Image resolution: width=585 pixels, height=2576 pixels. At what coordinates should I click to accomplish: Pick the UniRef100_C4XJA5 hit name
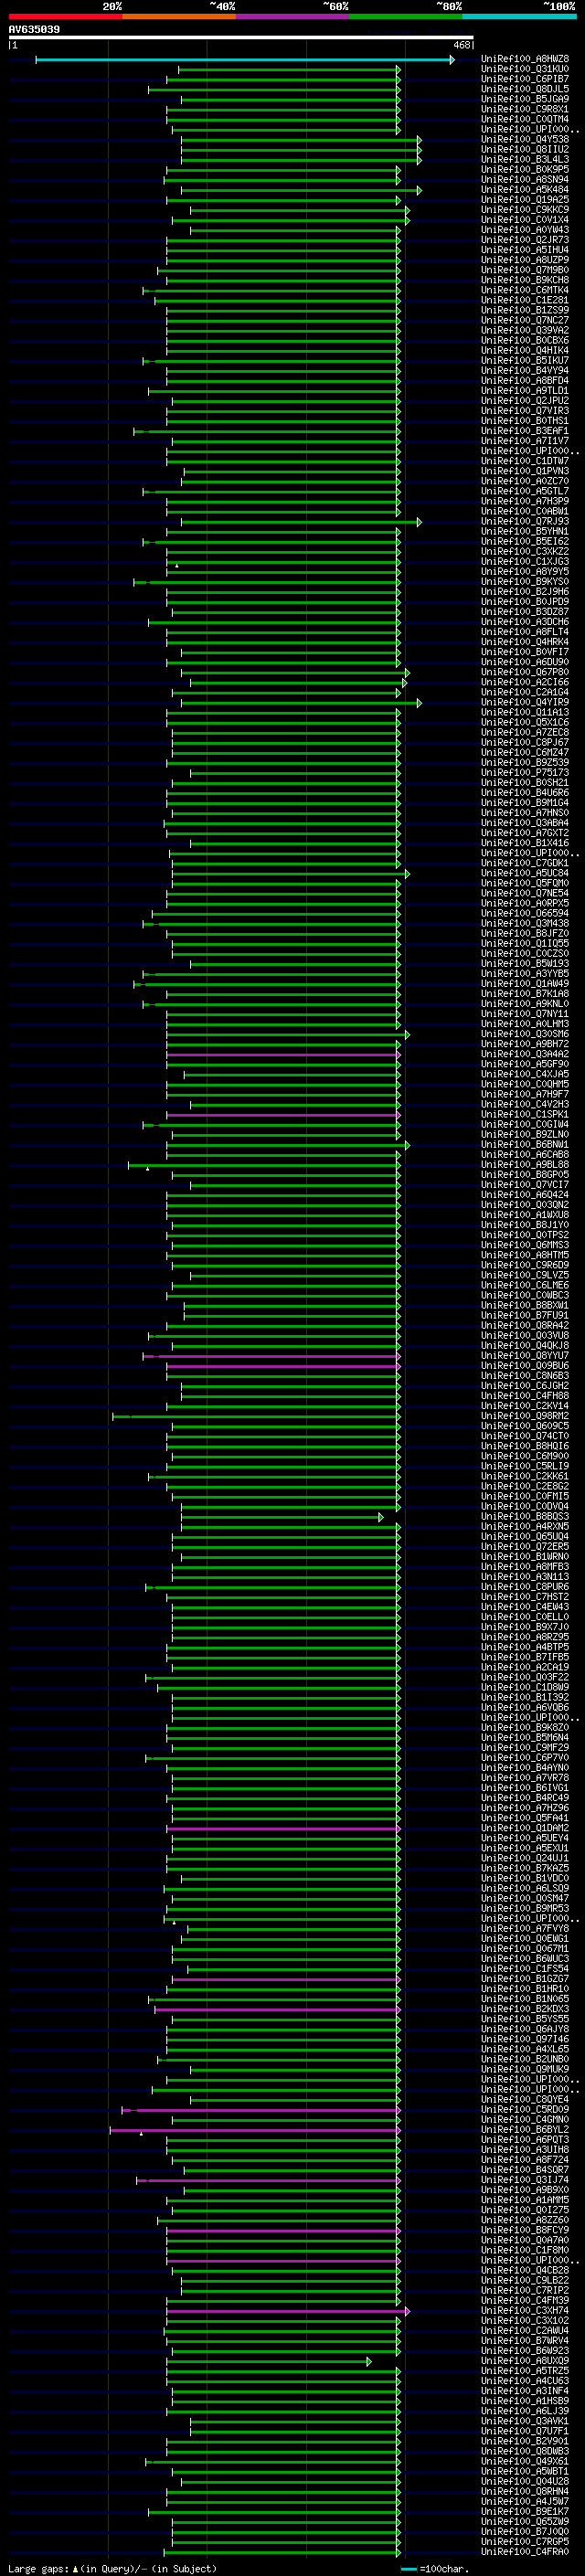(x=525, y=1074)
